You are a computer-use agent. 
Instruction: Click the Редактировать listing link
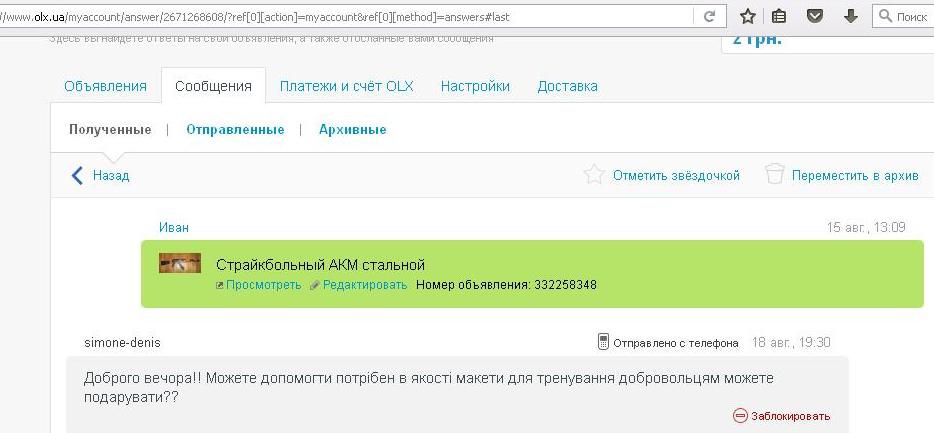(x=365, y=285)
